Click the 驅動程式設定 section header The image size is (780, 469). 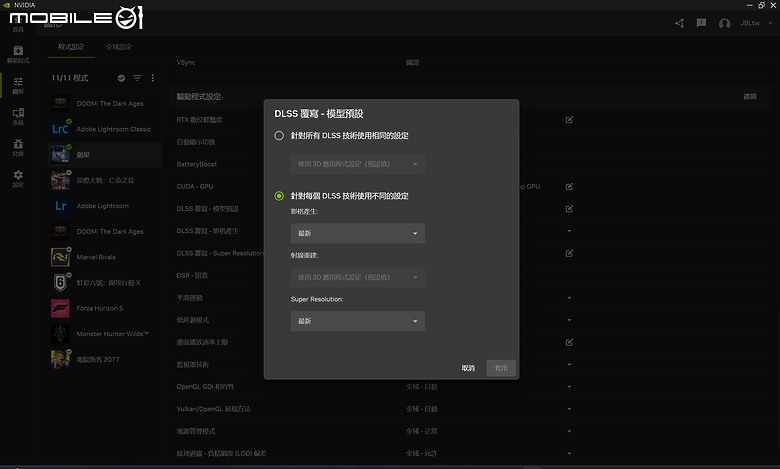[x=199, y=96]
